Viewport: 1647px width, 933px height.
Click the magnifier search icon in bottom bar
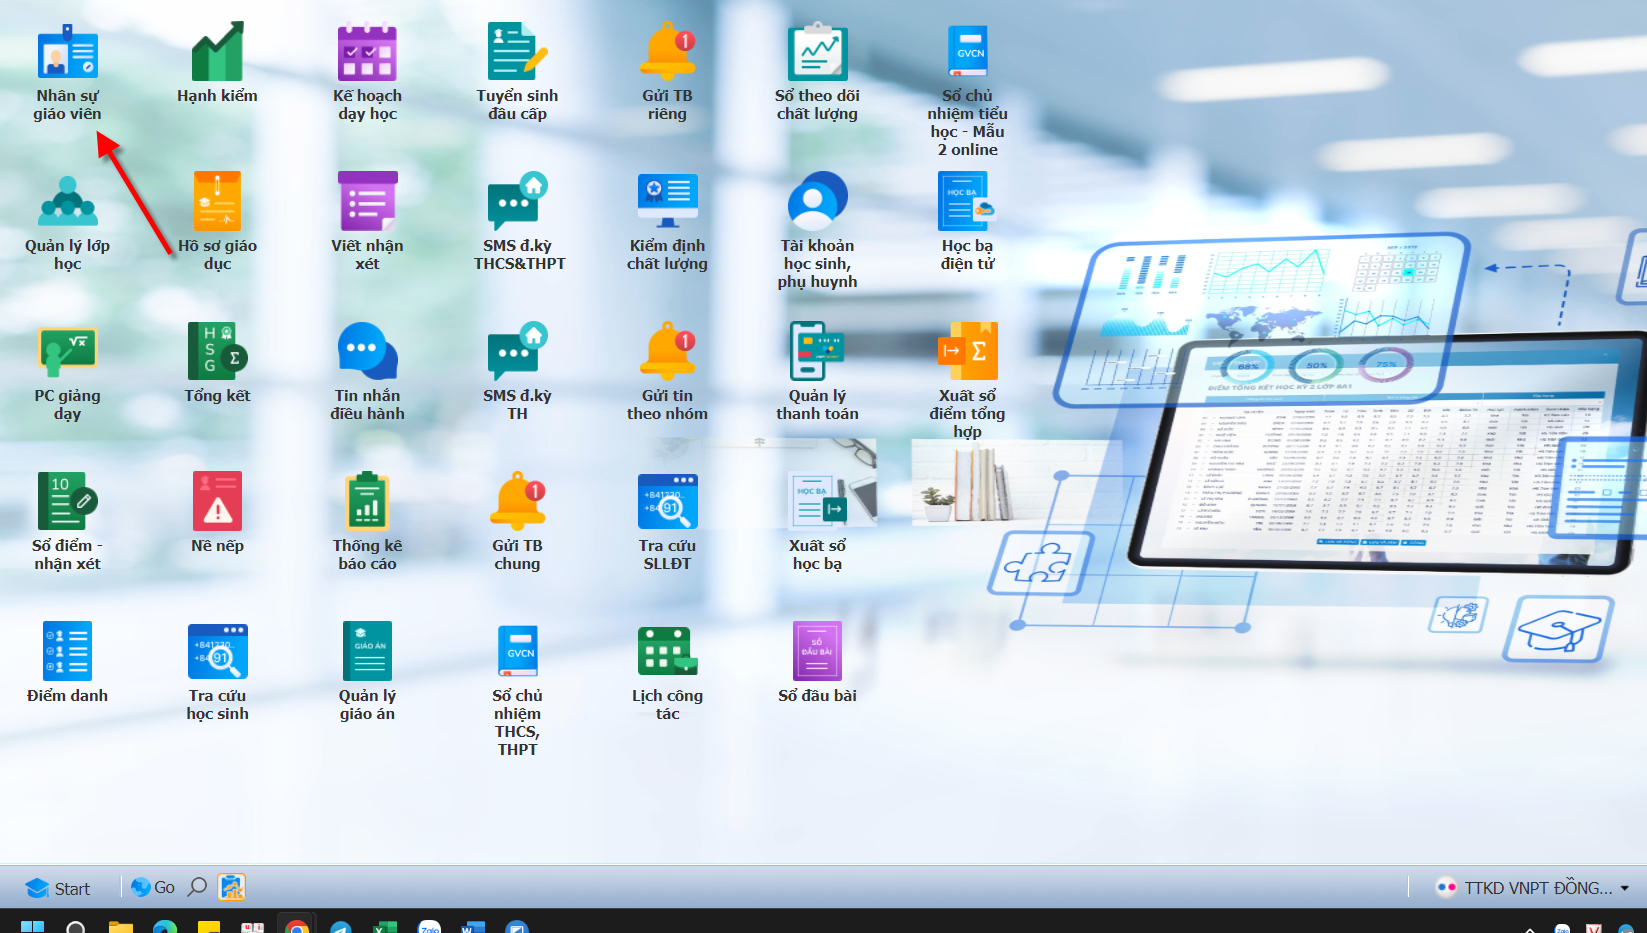(198, 887)
